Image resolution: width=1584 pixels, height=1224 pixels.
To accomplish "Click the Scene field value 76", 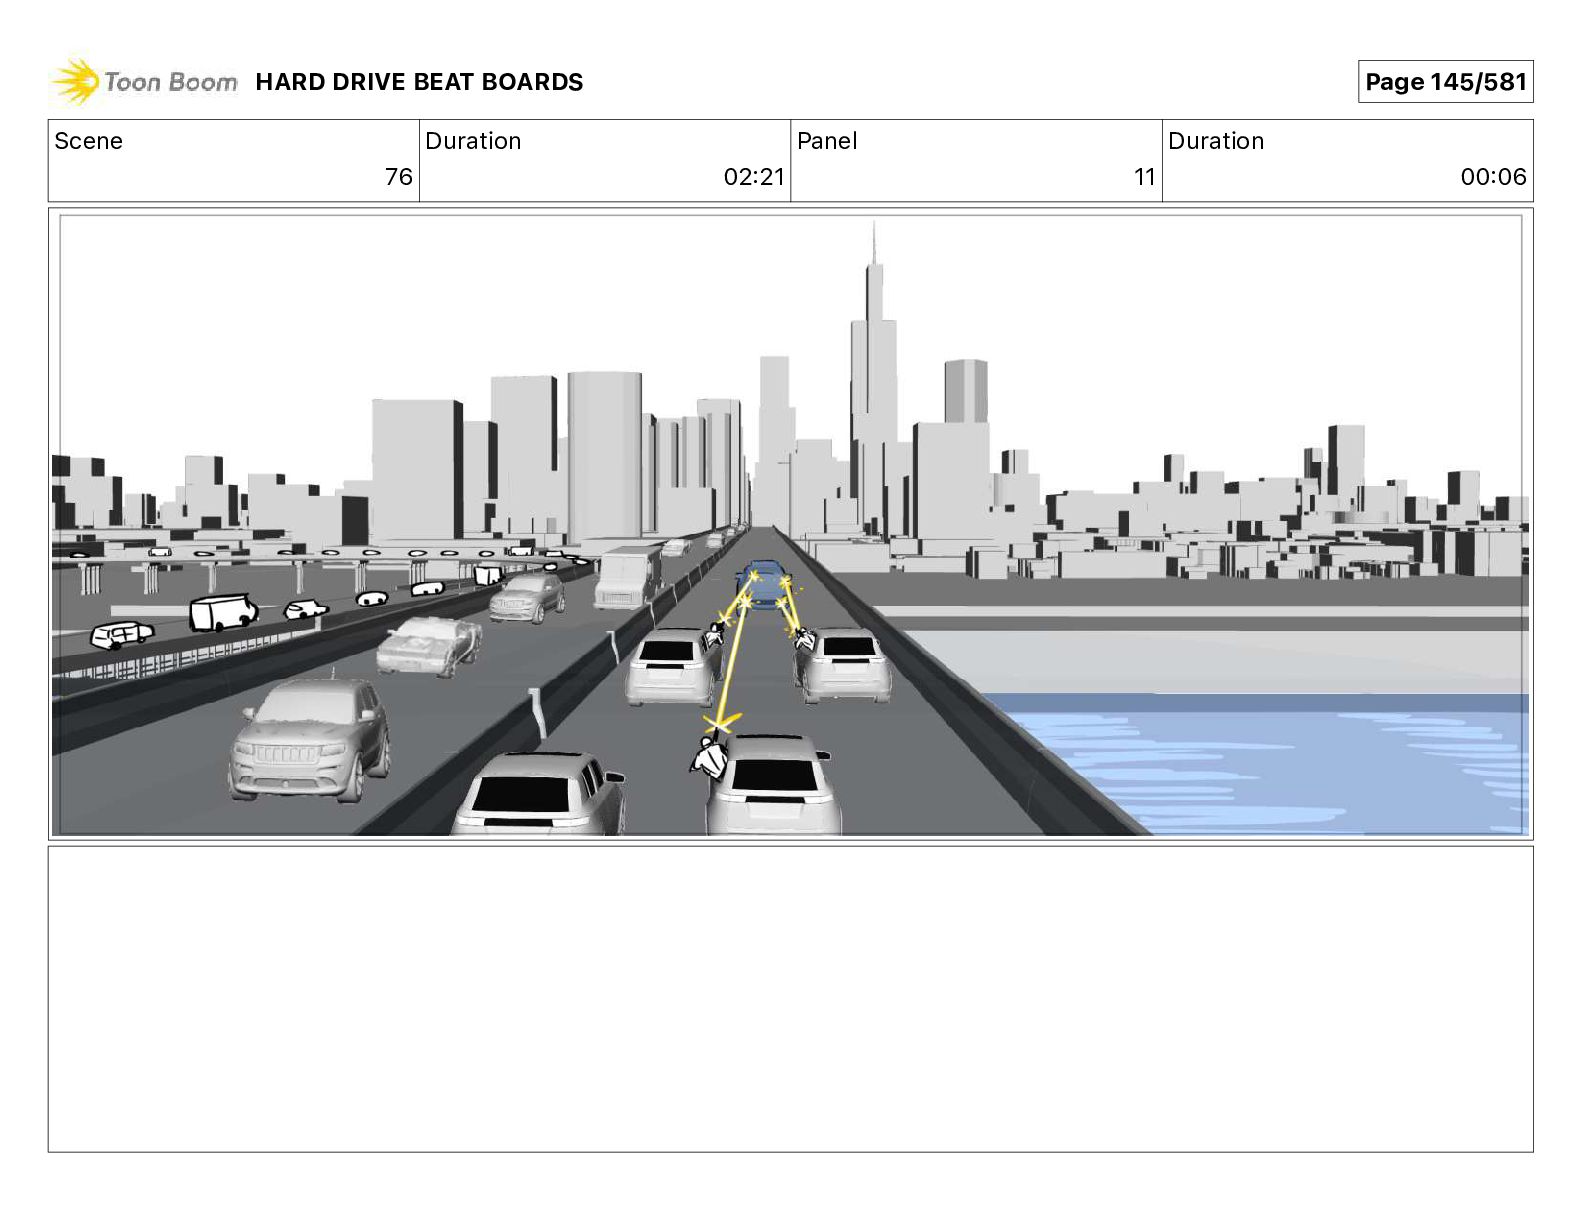I will 398,177.
